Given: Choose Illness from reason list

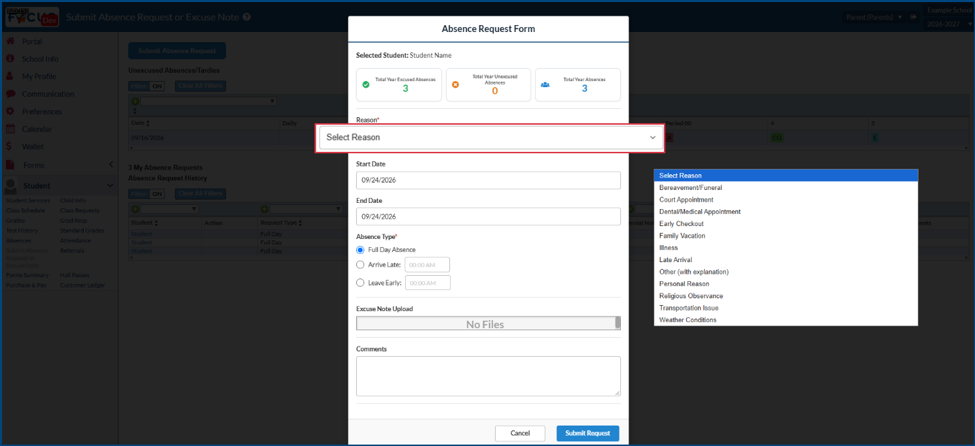Looking at the screenshot, I should (x=786, y=248).
